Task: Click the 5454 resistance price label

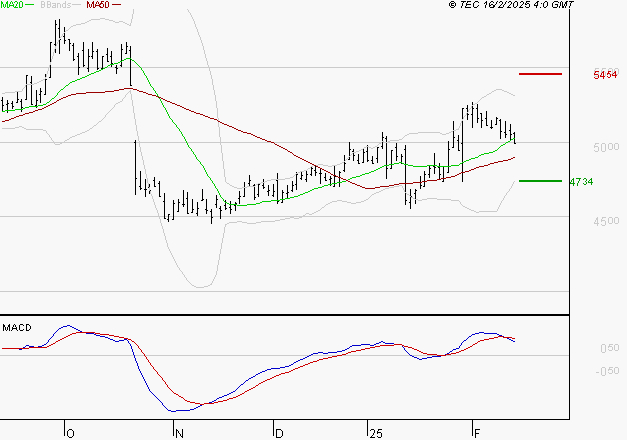Action: coord(604,75)
